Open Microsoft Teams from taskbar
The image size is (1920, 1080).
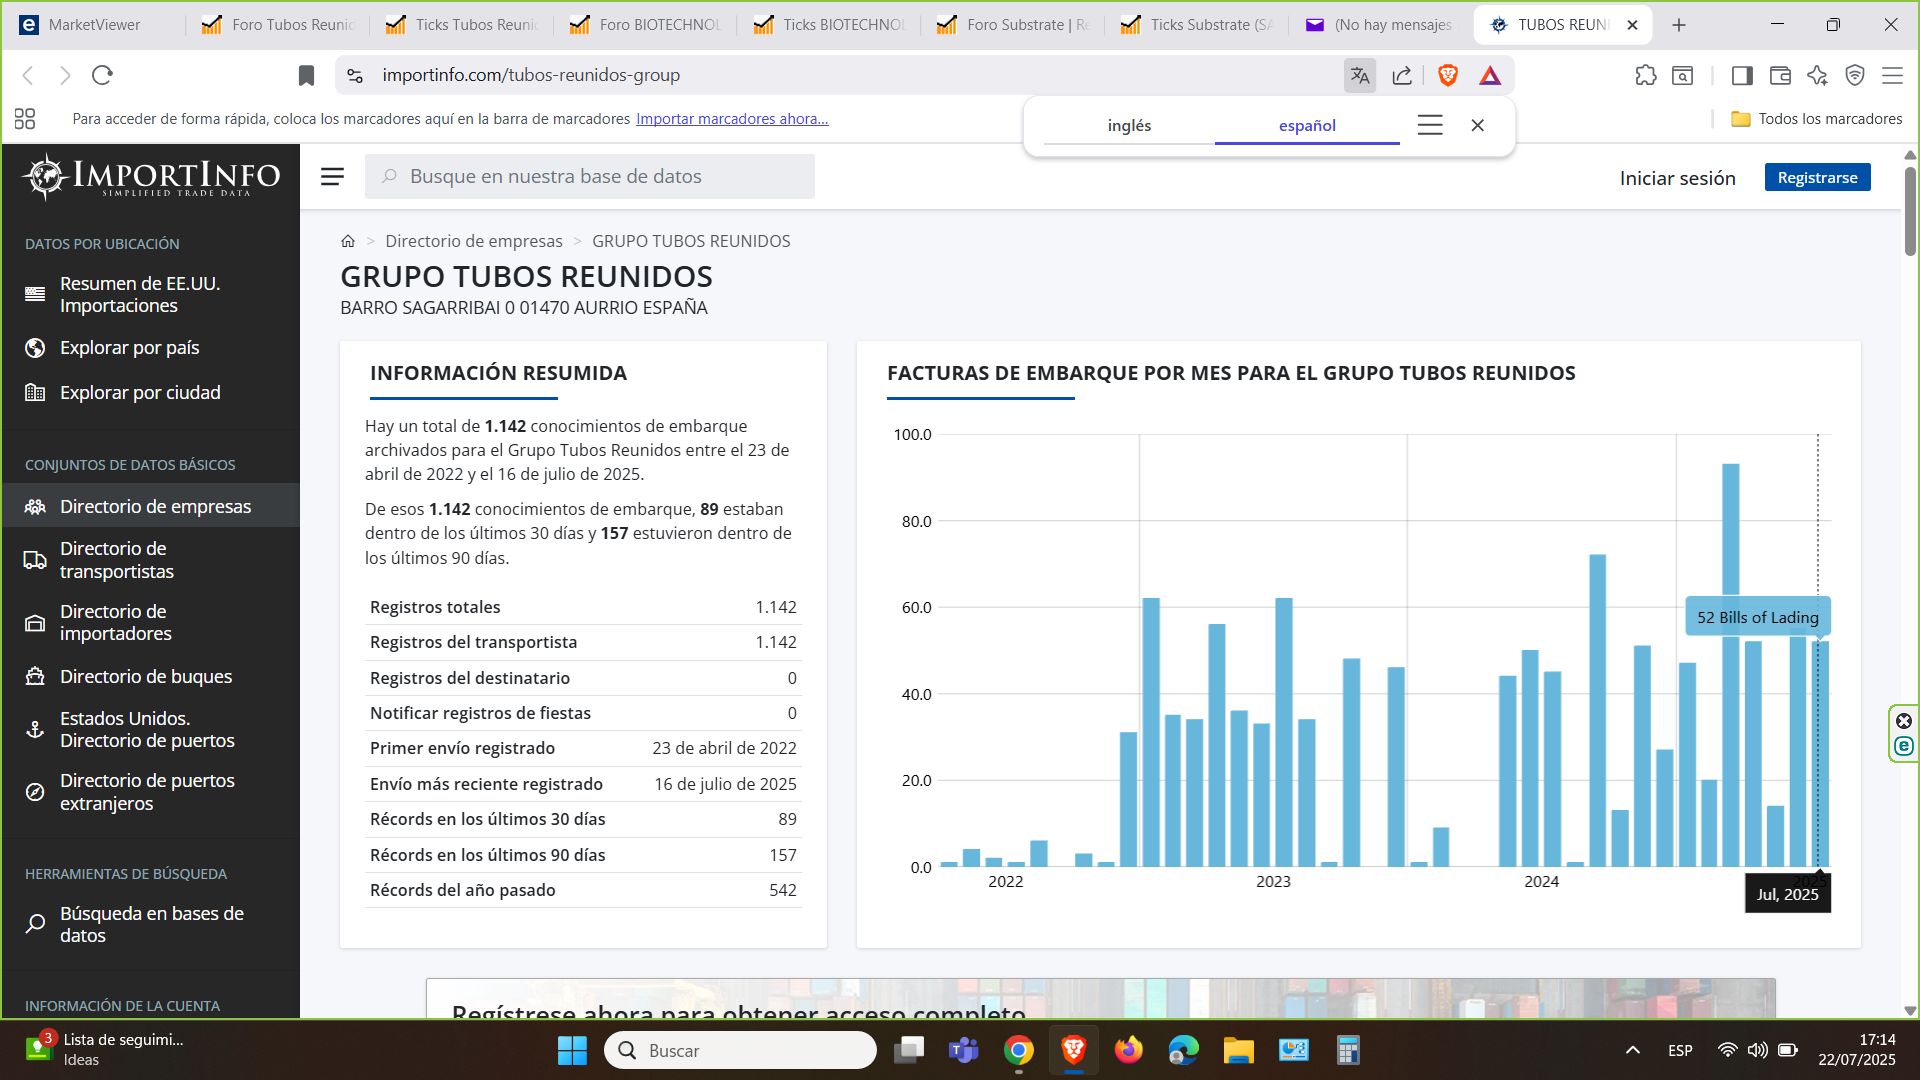tap(963, 1050)
